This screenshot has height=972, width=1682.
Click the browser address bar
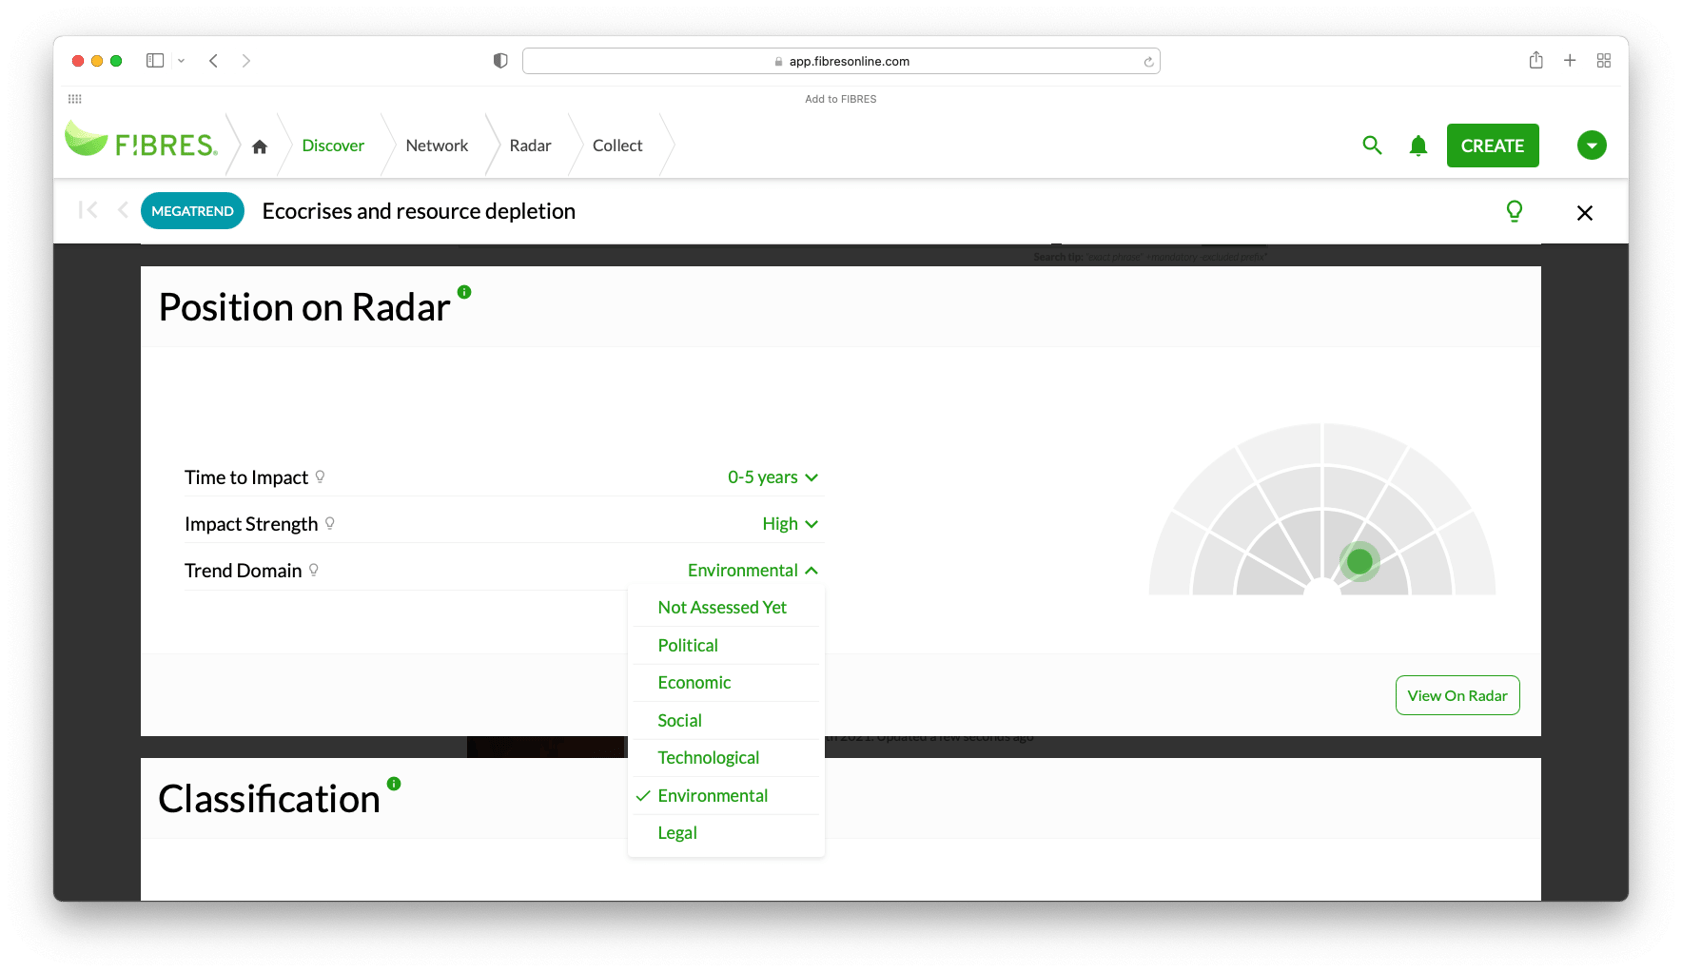(x=841, y=61)
